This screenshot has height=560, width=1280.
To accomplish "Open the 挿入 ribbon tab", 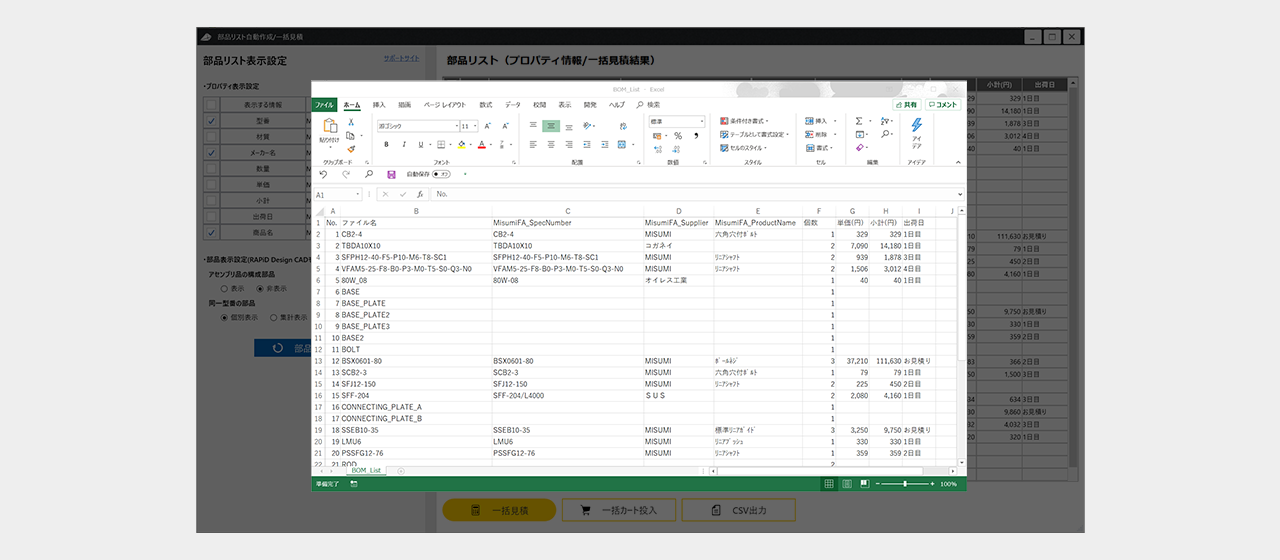I will coord(379,105).
